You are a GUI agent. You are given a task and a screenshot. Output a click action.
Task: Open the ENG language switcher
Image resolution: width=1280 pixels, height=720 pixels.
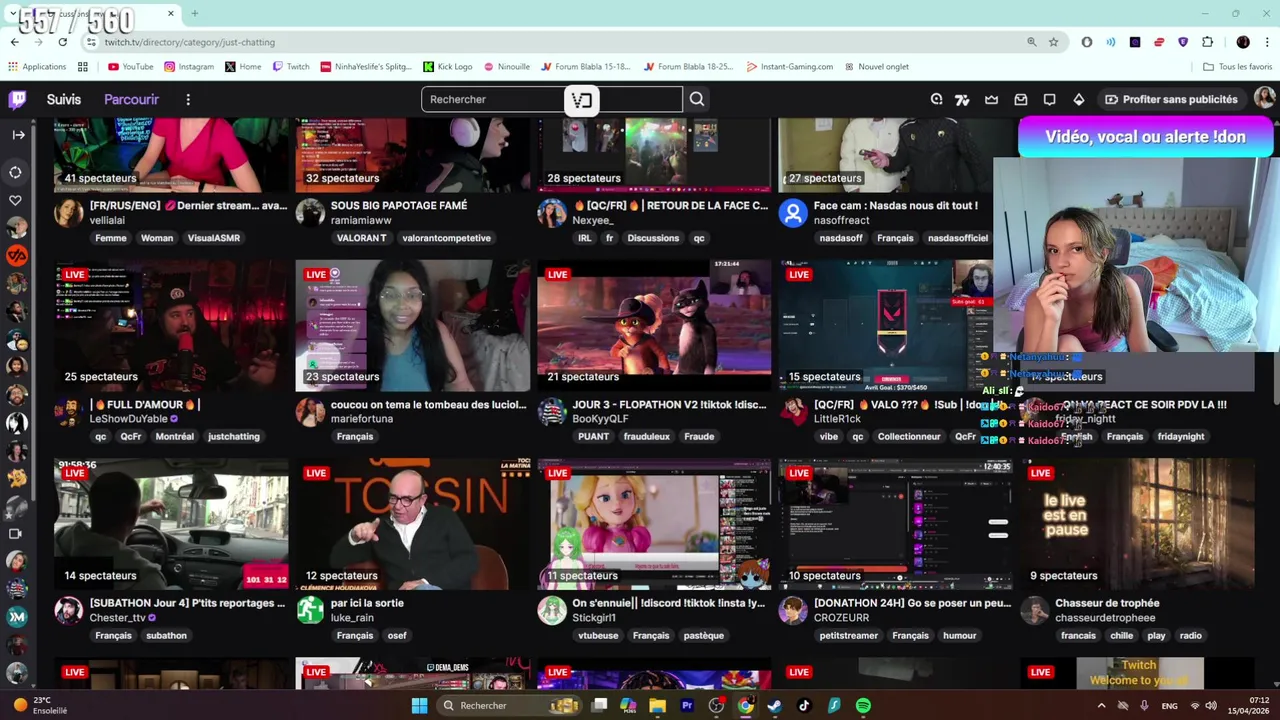[1169, 706]
